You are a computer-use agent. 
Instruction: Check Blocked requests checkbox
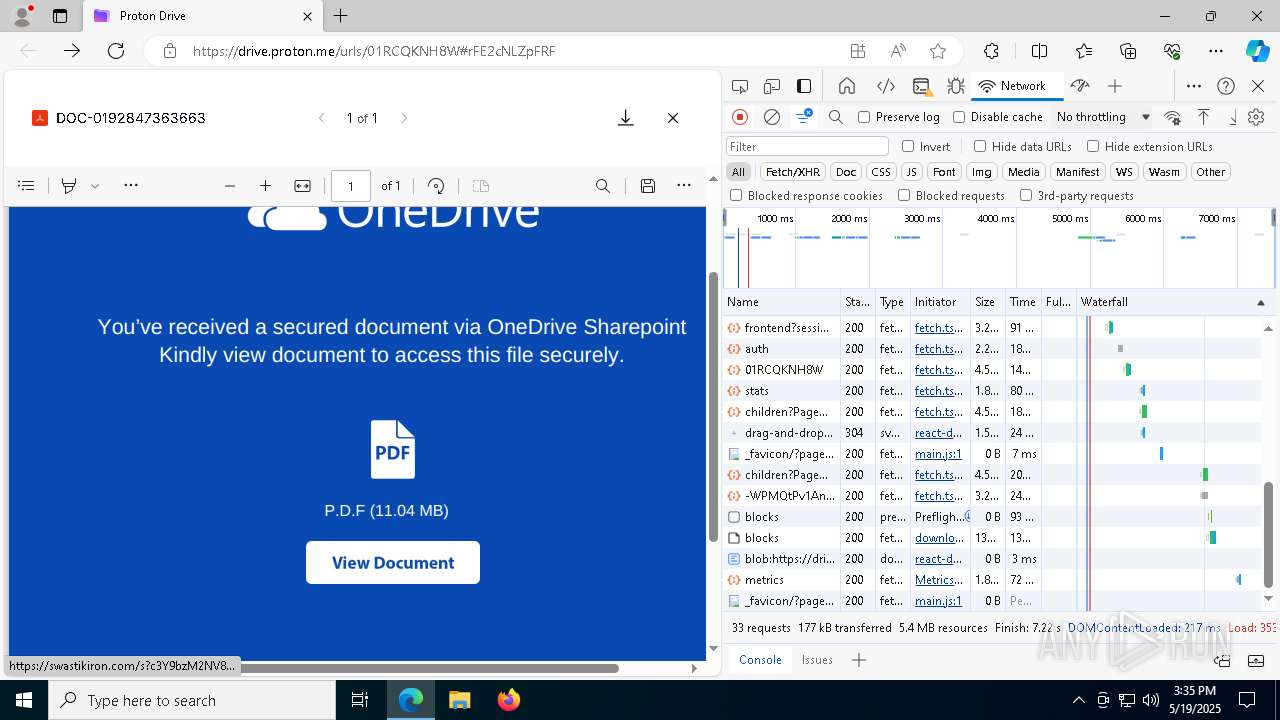click(951, 196)
